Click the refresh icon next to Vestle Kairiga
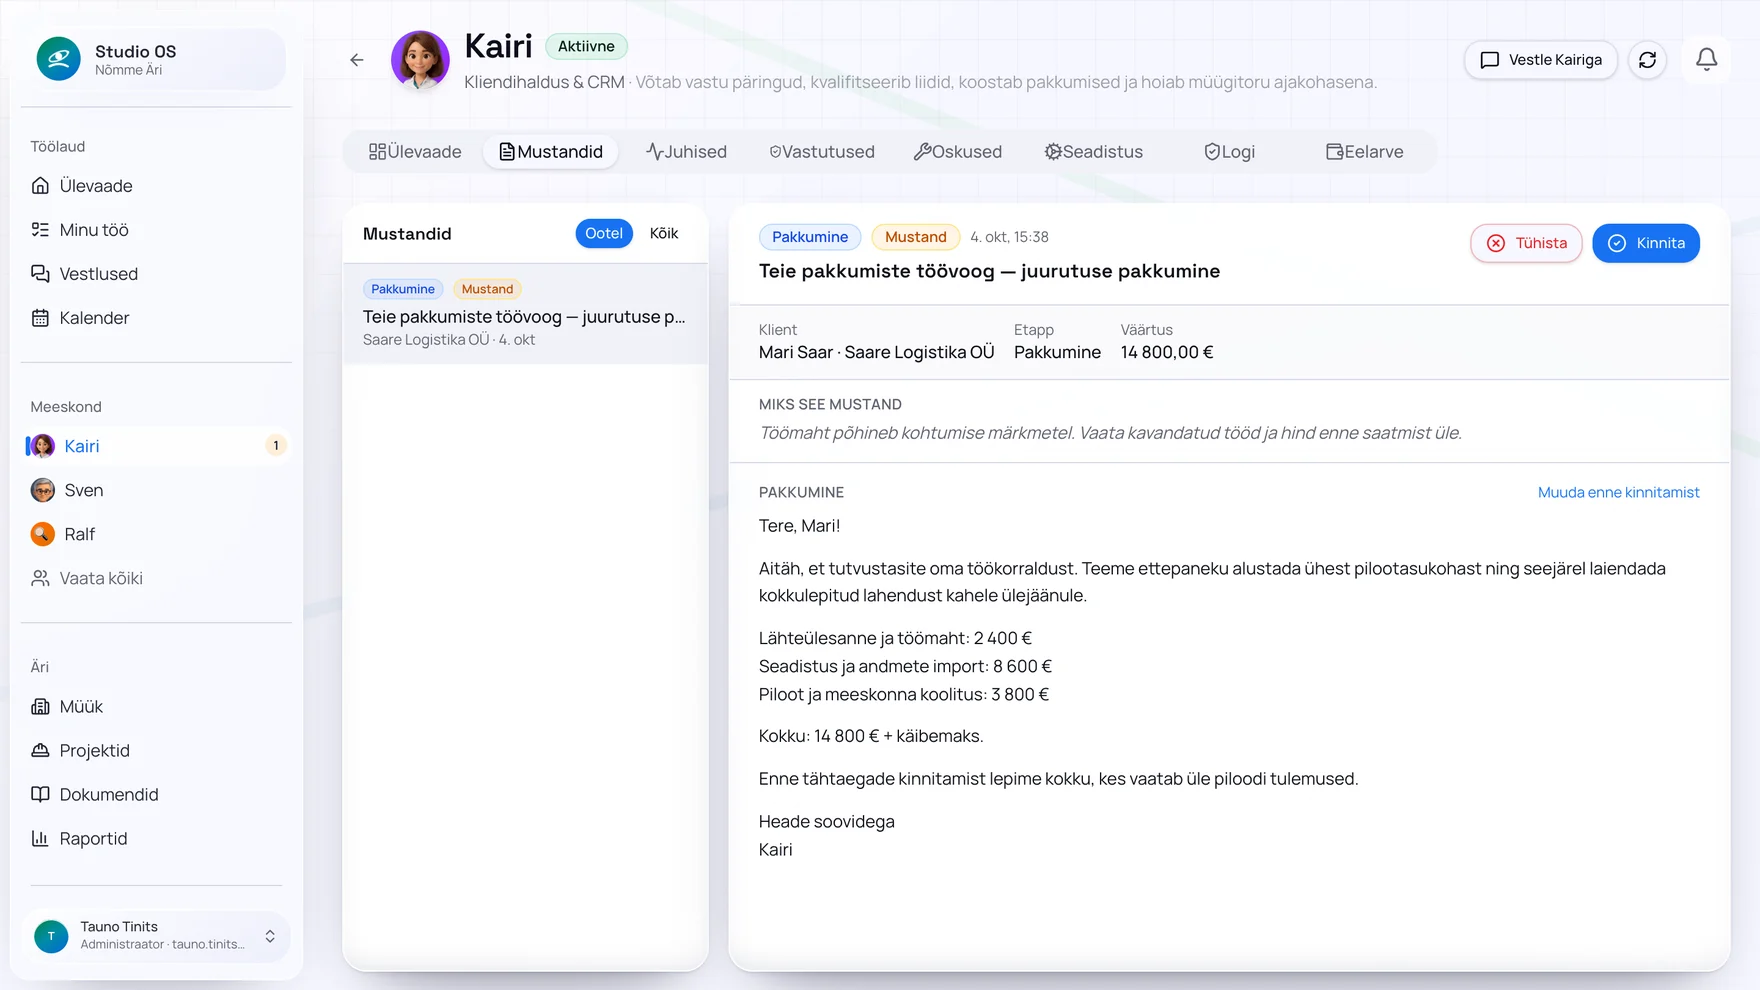 point(1647,60)
